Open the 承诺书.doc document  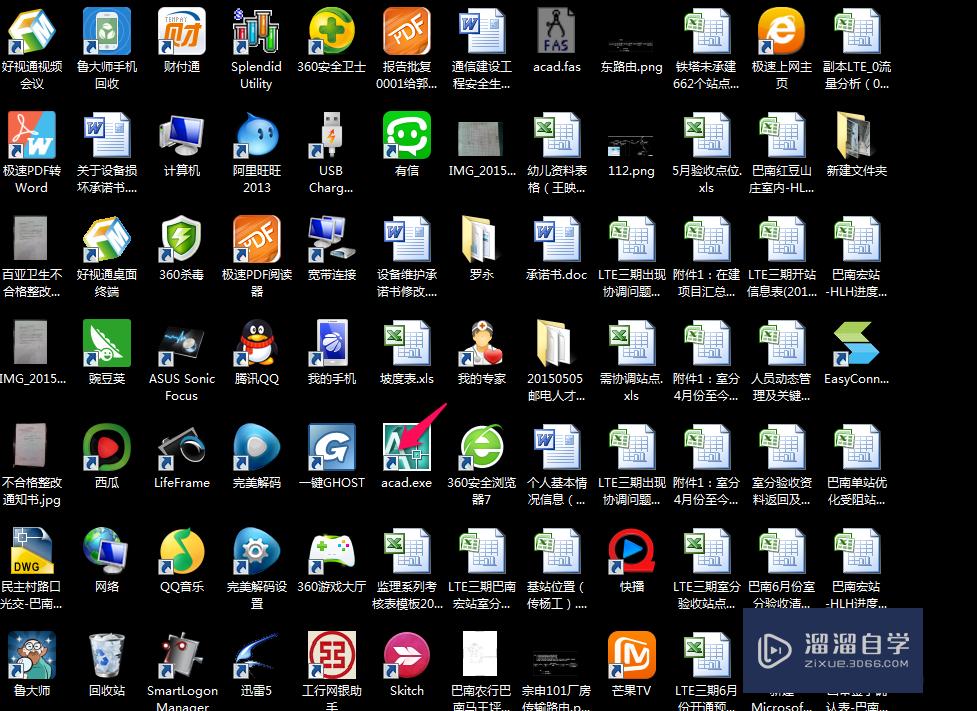point(556,239)
